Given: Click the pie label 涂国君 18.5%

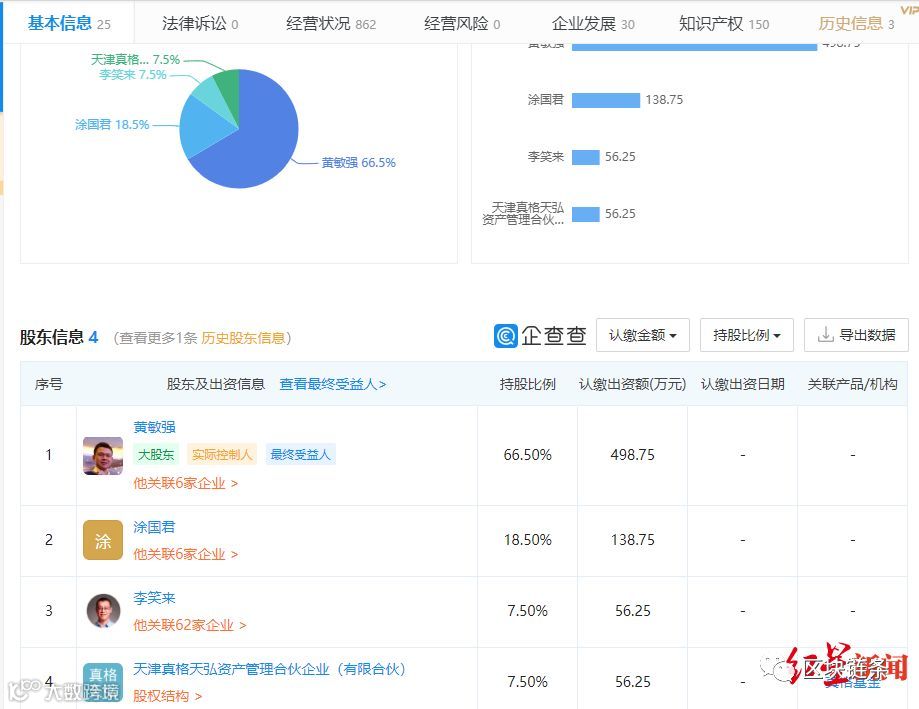Looking at the screenshot, I should (x=112, y=124).
